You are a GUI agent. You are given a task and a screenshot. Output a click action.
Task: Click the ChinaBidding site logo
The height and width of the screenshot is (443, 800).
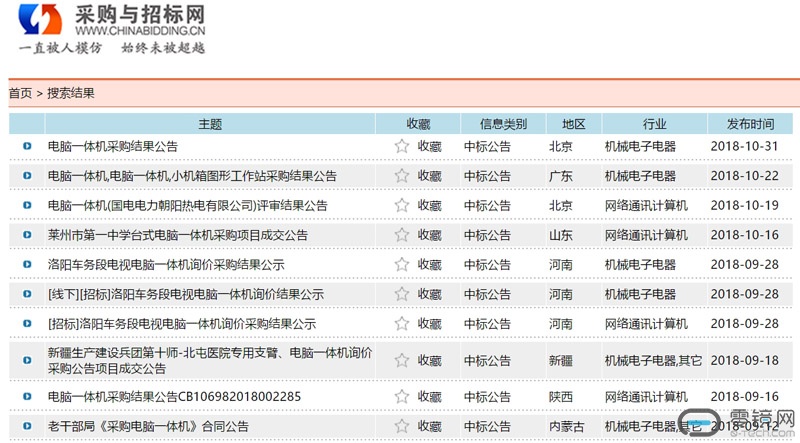click(x=112, y=28)
